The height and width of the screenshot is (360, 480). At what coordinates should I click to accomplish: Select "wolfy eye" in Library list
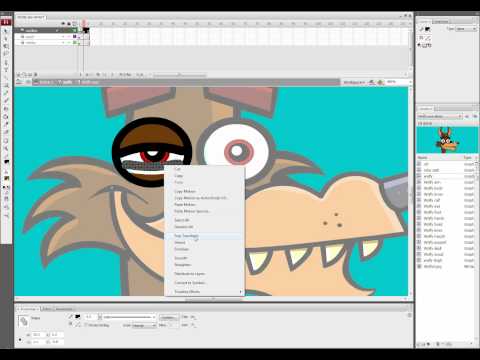(432, 206)
